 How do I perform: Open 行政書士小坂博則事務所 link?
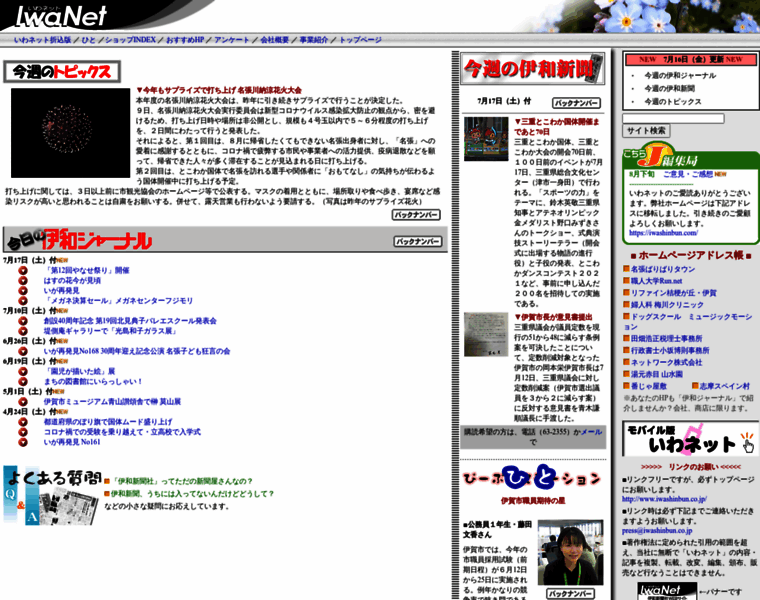coord(670,350)
